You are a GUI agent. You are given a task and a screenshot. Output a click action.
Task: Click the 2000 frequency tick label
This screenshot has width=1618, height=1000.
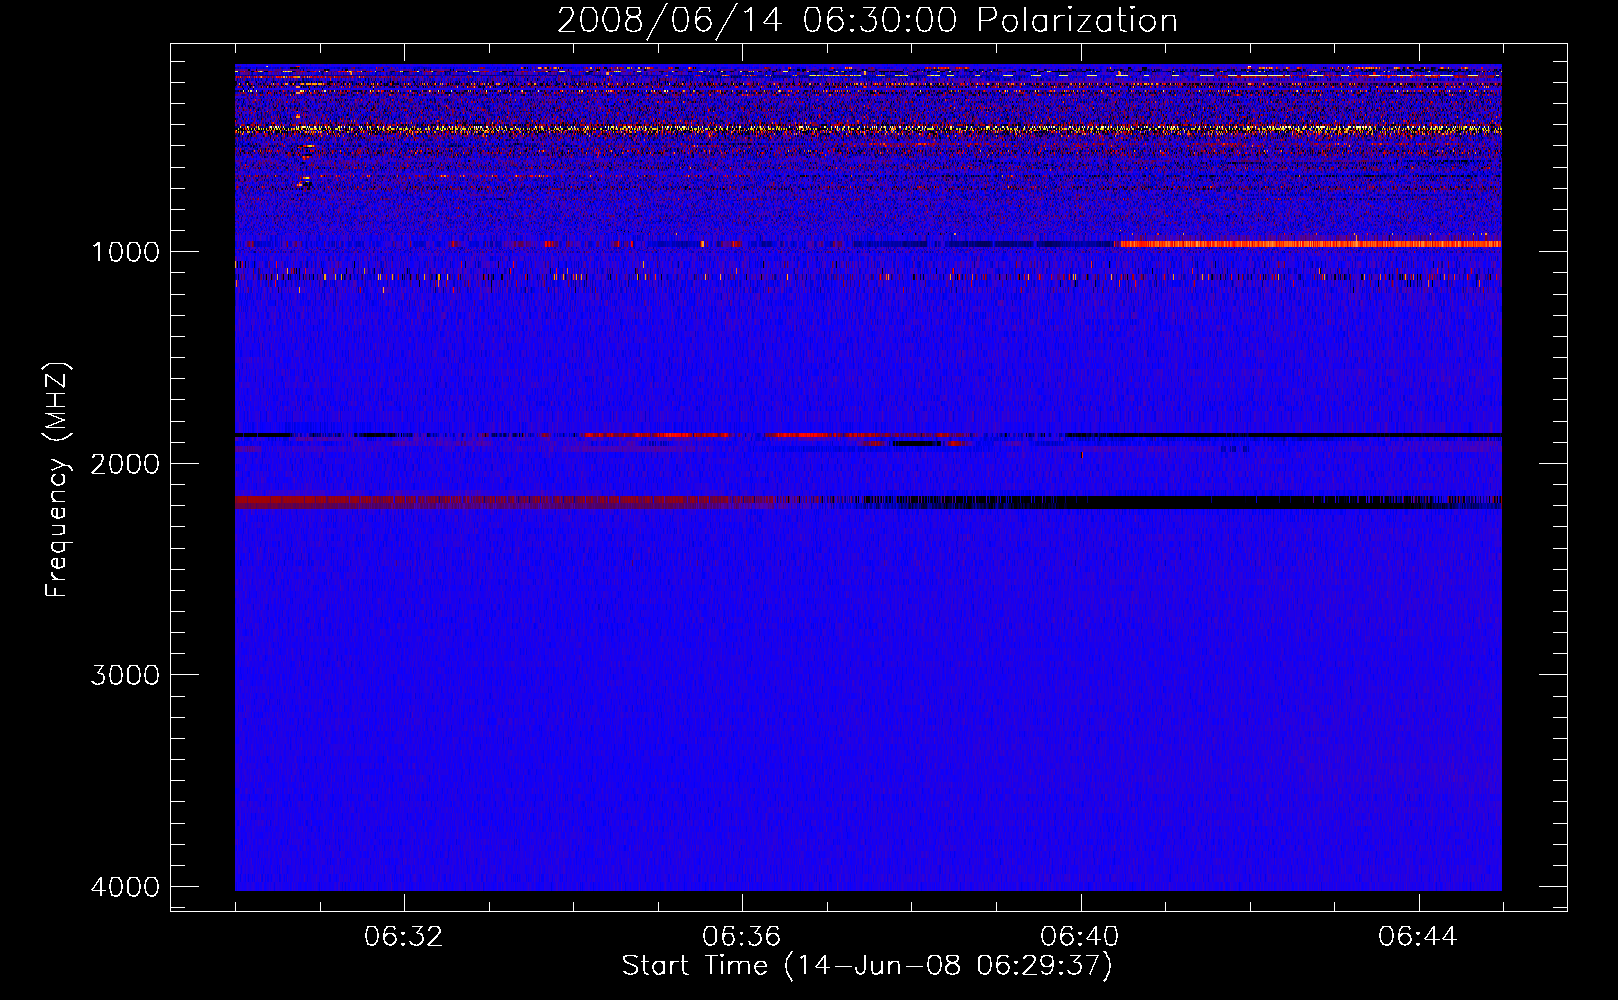pos(125,464)
